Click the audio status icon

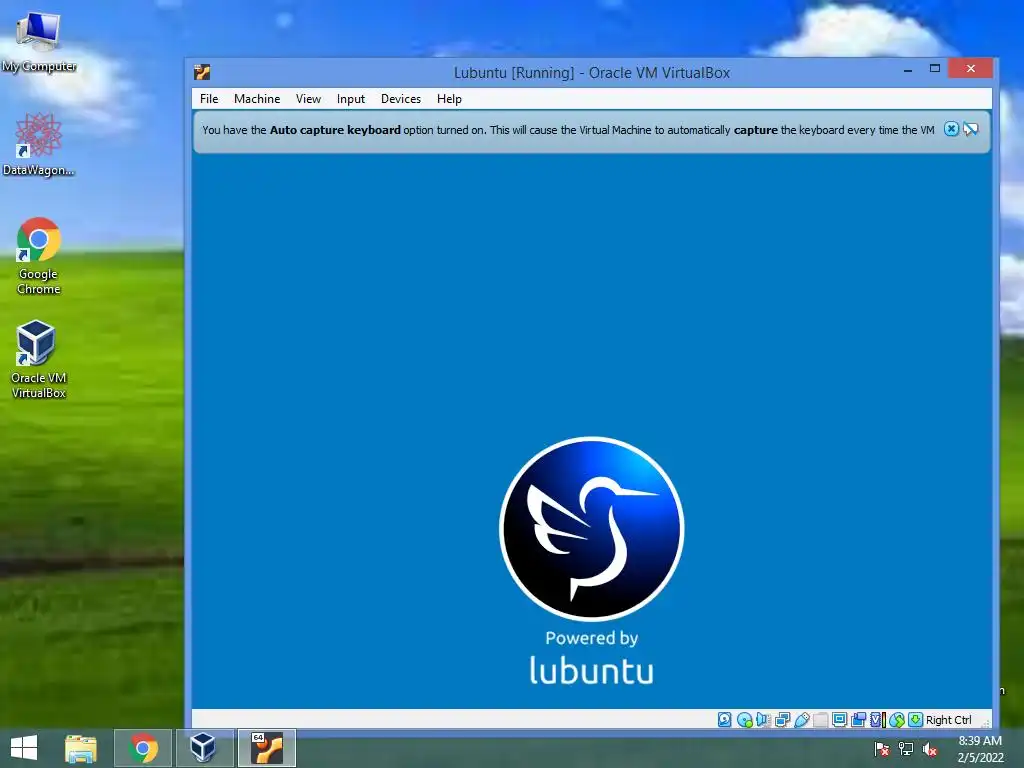[x=763, y=720]
